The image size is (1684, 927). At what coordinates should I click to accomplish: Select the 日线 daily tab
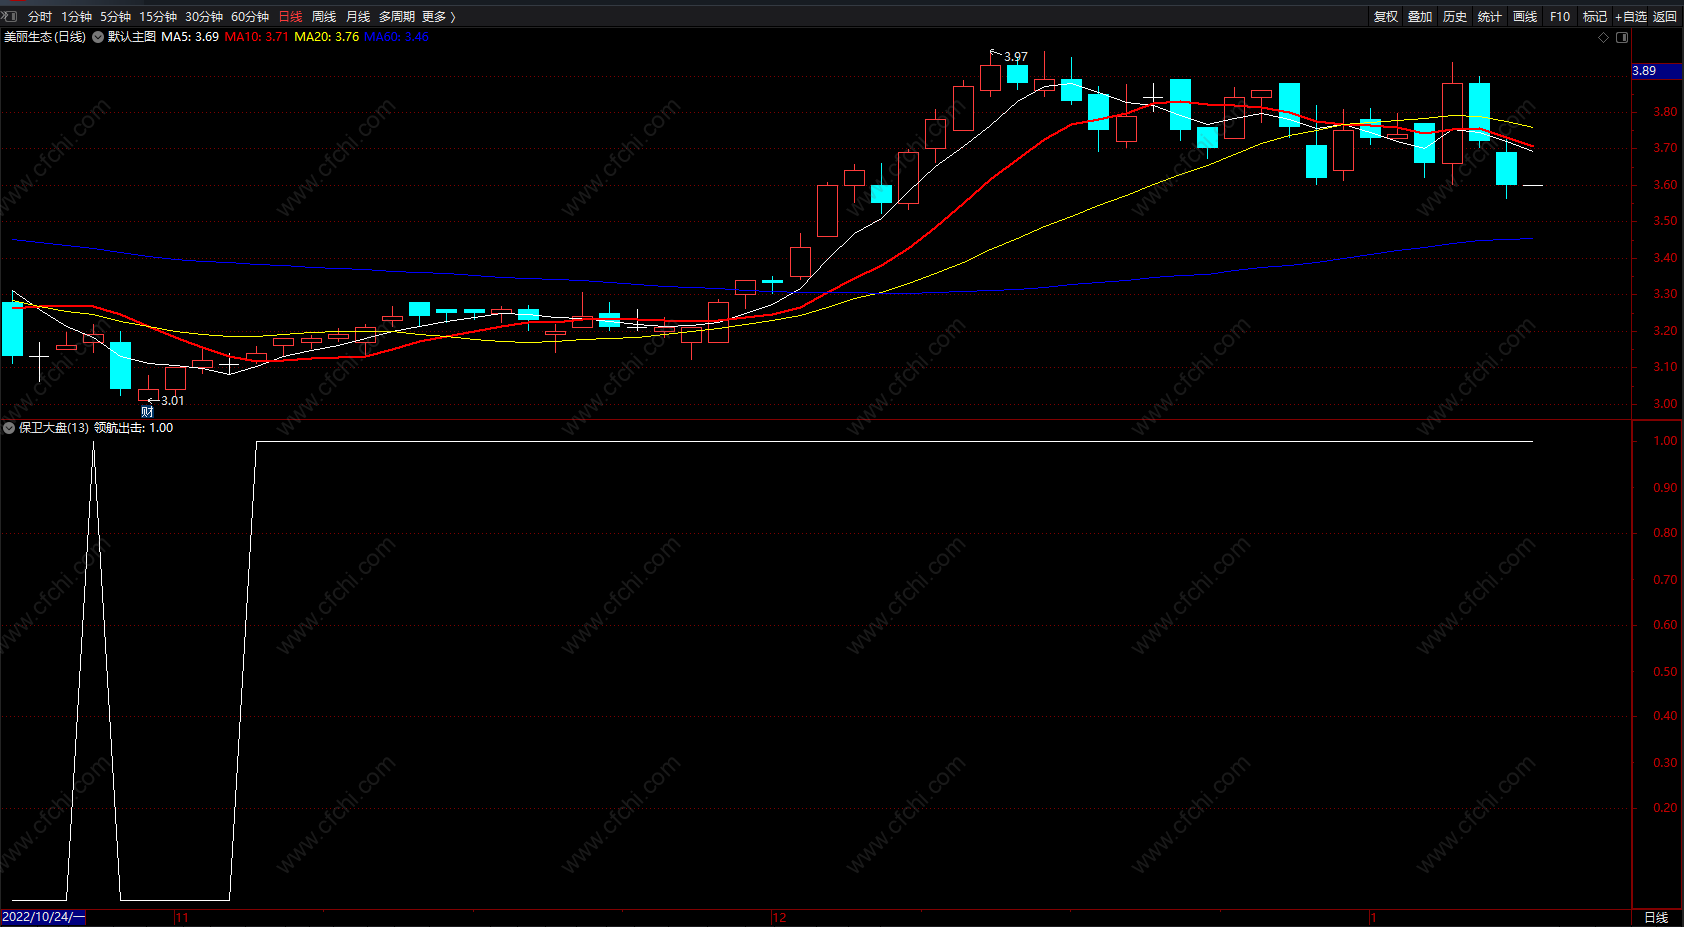point(290,17)
